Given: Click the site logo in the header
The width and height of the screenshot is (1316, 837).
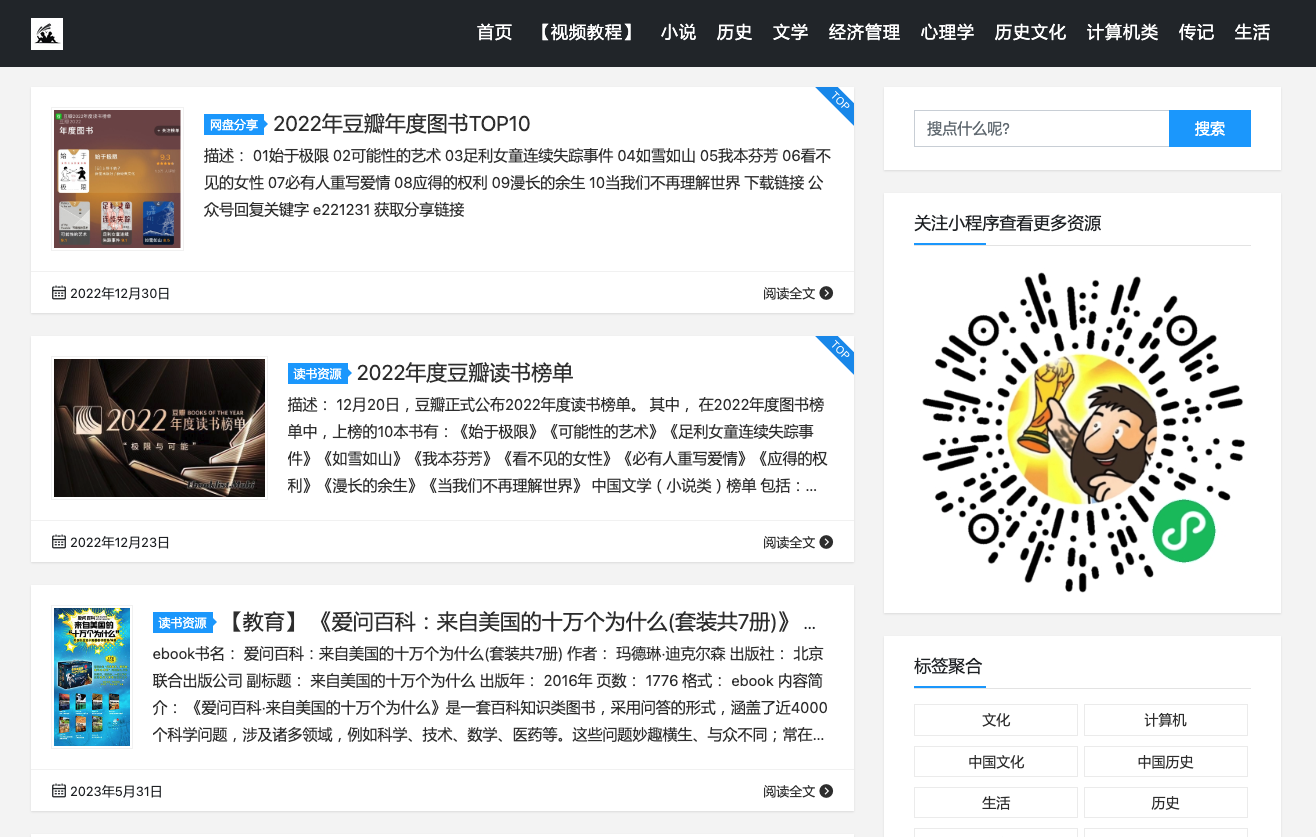Looking at the screenshot, I should 47,34.
